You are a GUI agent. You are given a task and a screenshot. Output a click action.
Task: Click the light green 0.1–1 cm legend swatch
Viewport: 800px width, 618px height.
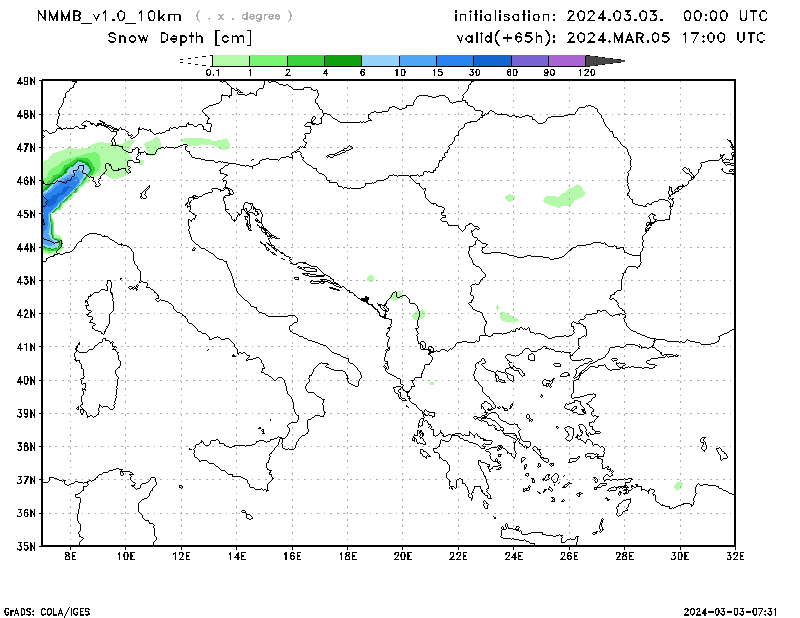[x=230, y=61]
